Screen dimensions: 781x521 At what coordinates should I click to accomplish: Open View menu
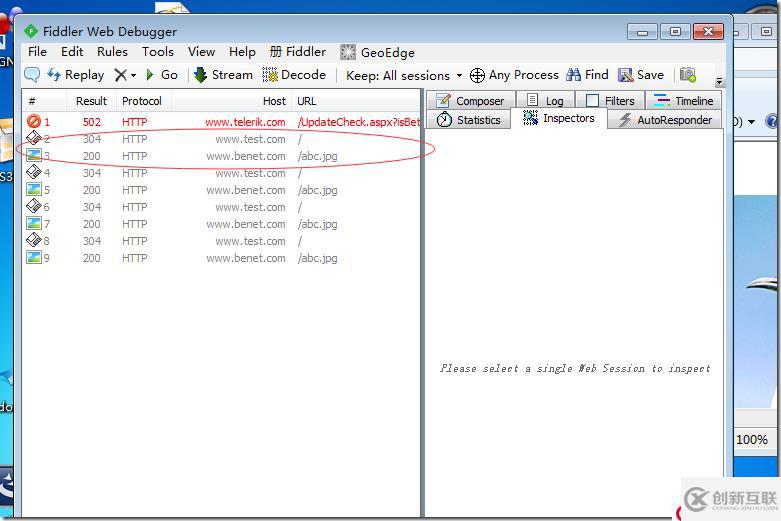[201, 52]
